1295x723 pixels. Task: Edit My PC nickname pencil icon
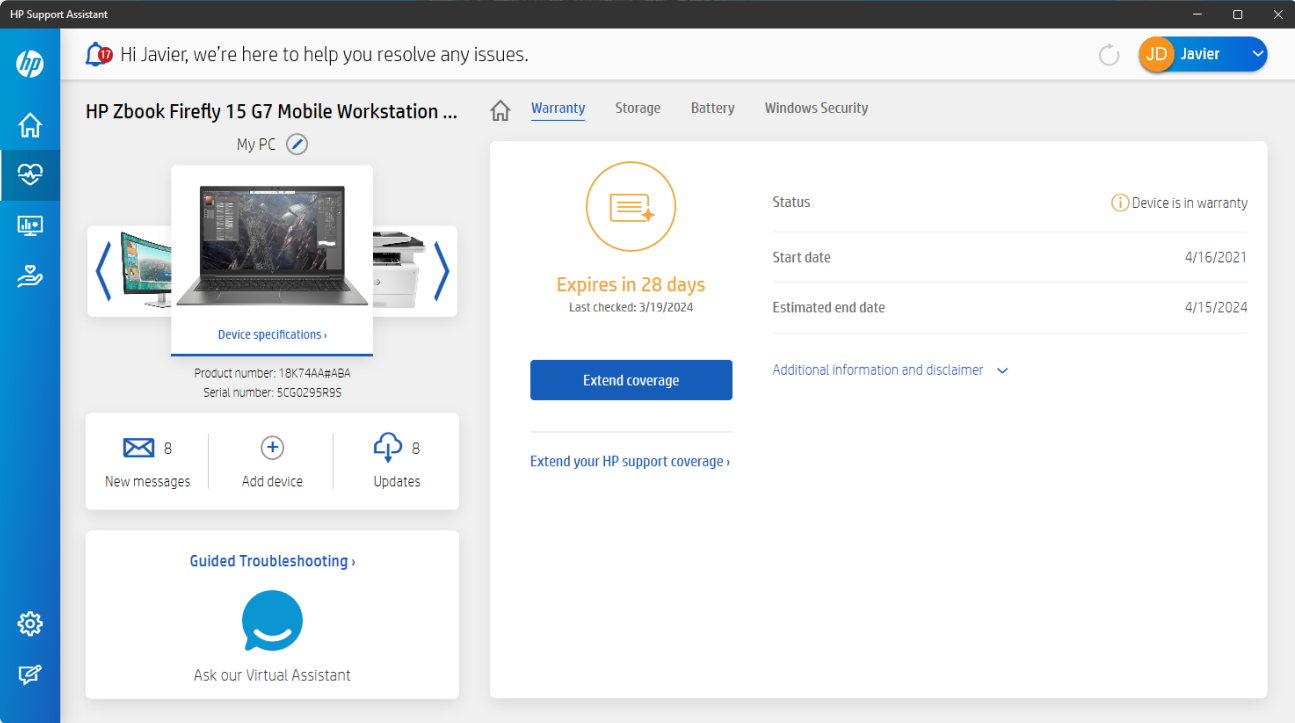coord(297,144)
